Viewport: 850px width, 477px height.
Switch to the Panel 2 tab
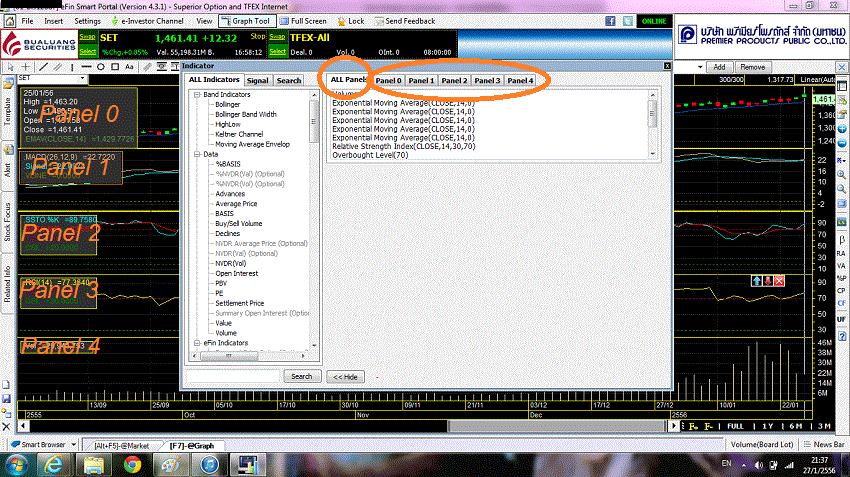point(454,80)
